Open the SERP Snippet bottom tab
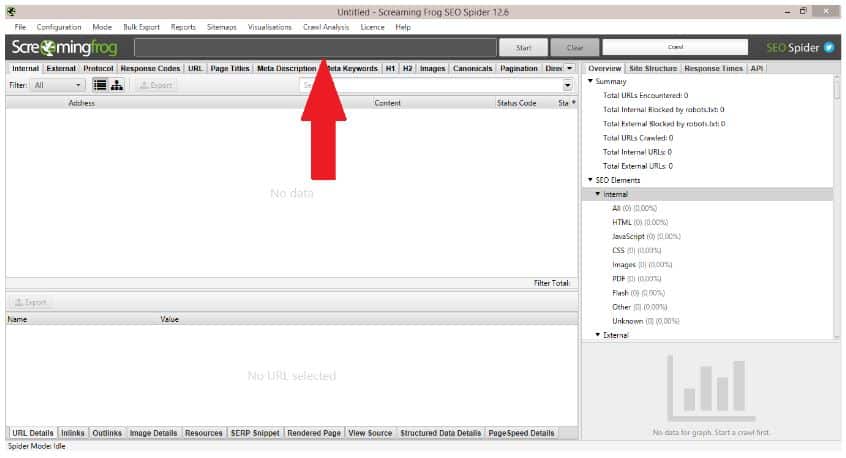This screenshot has height=458, width=846. pyautogui.click(x=255, y=433)
